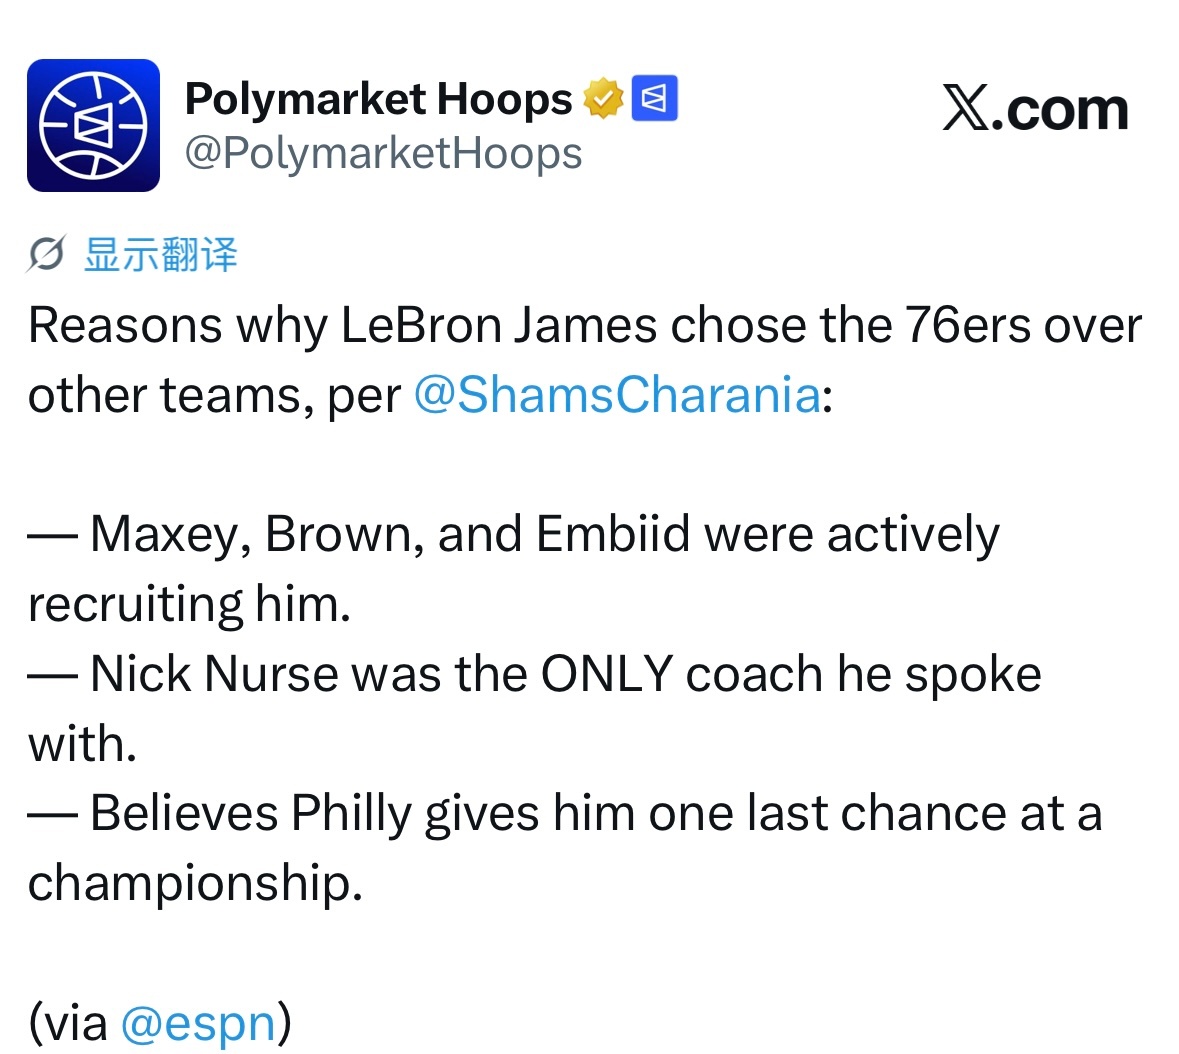Open the @ShamsCharania mention
The width and height of the screenshot is (1179, 1054).
click(617, 395)
